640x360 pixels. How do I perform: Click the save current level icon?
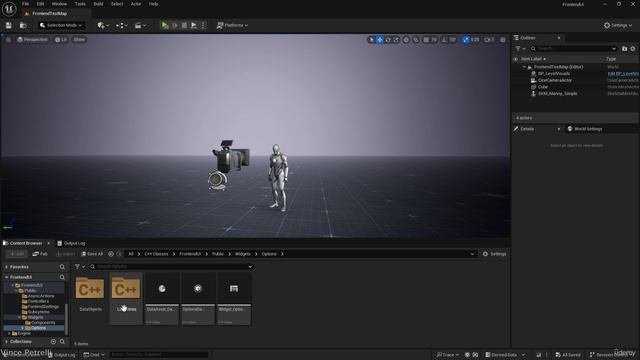click(x=9, y=25)
